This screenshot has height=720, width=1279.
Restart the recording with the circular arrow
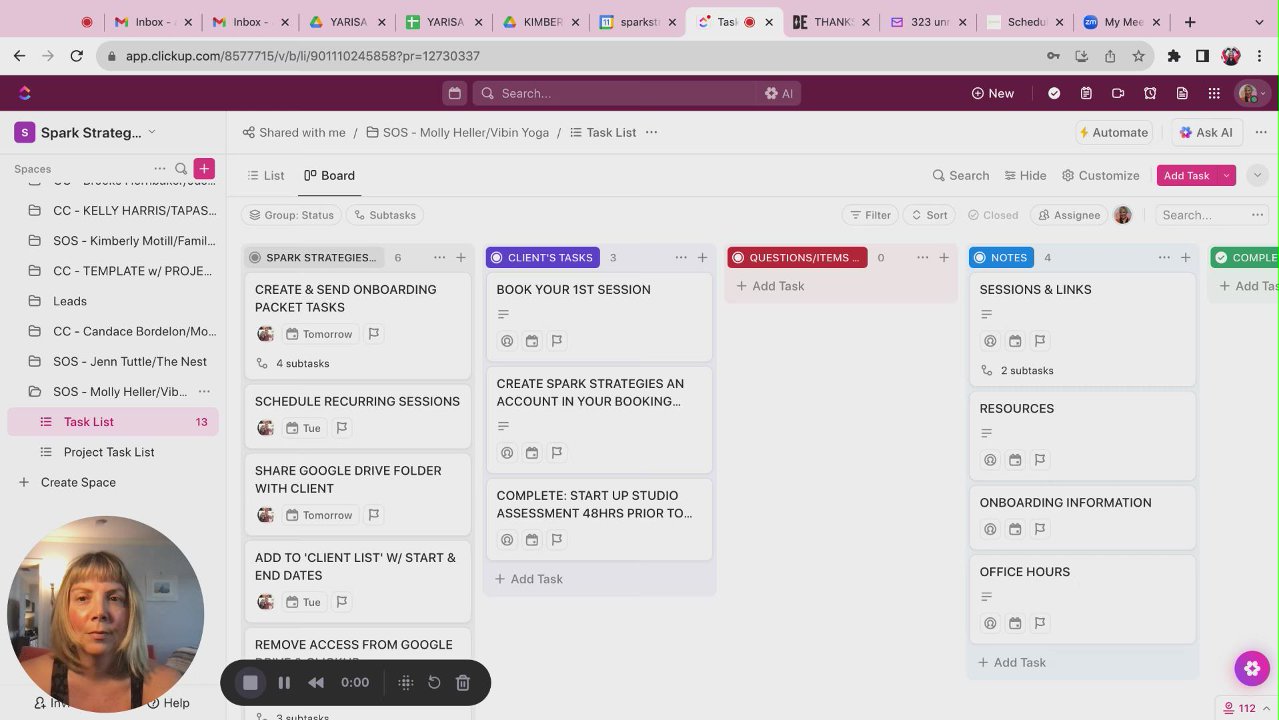pos(434,683)
